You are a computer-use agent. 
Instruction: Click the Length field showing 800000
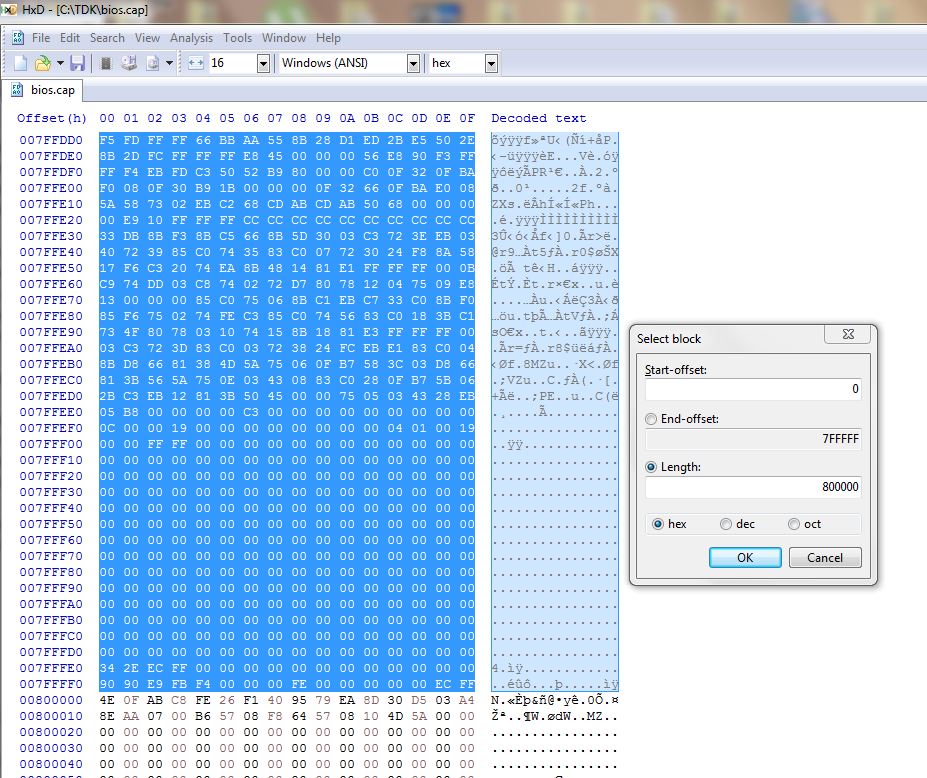pyautogui.click(x=753, y=487)
